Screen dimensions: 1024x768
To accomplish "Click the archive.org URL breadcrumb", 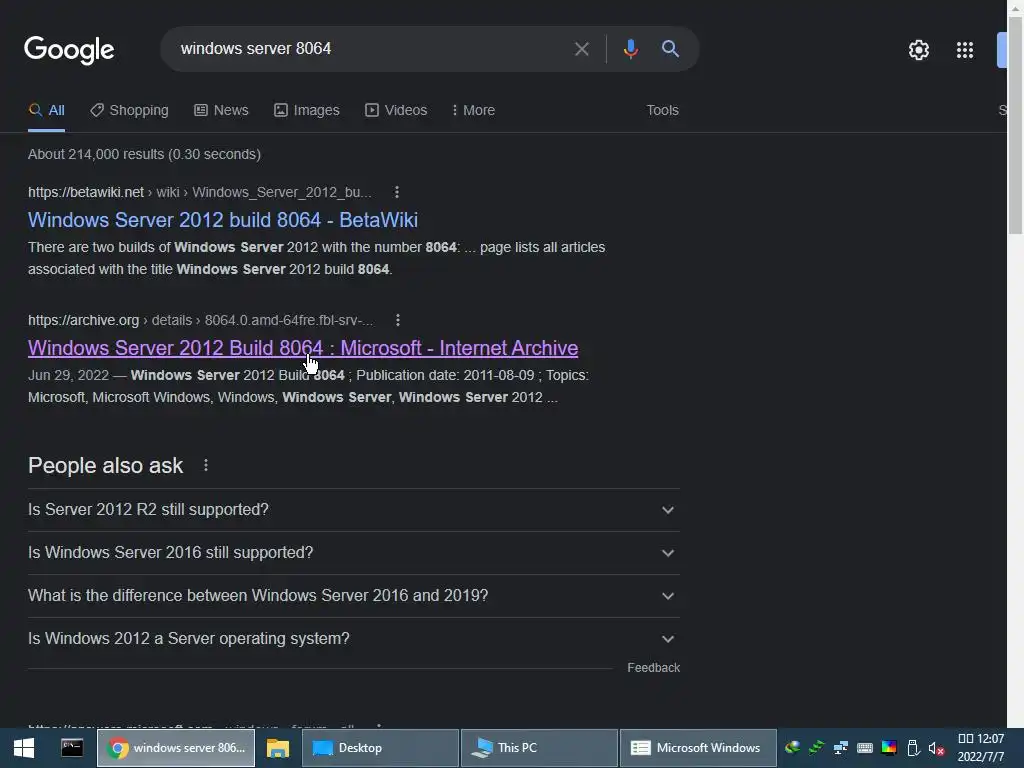I will point(201,320).
